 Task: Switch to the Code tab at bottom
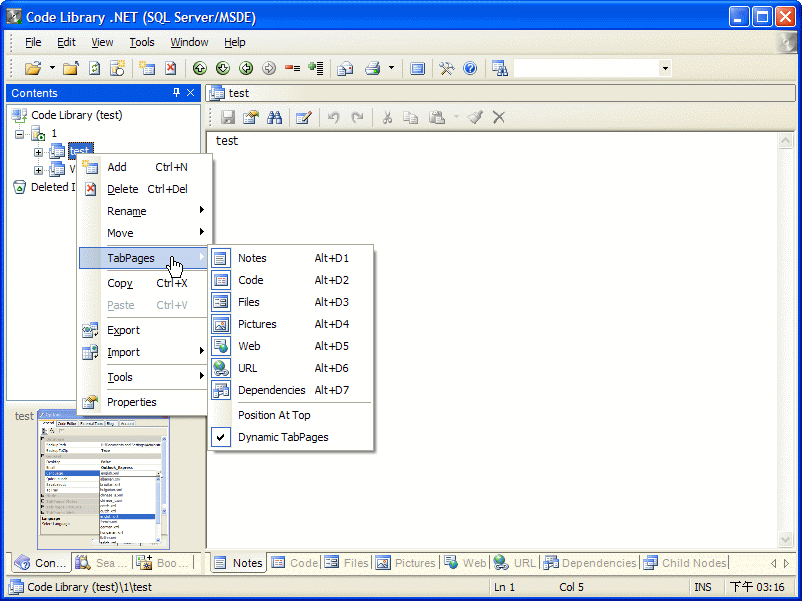(x=295, y=563)
